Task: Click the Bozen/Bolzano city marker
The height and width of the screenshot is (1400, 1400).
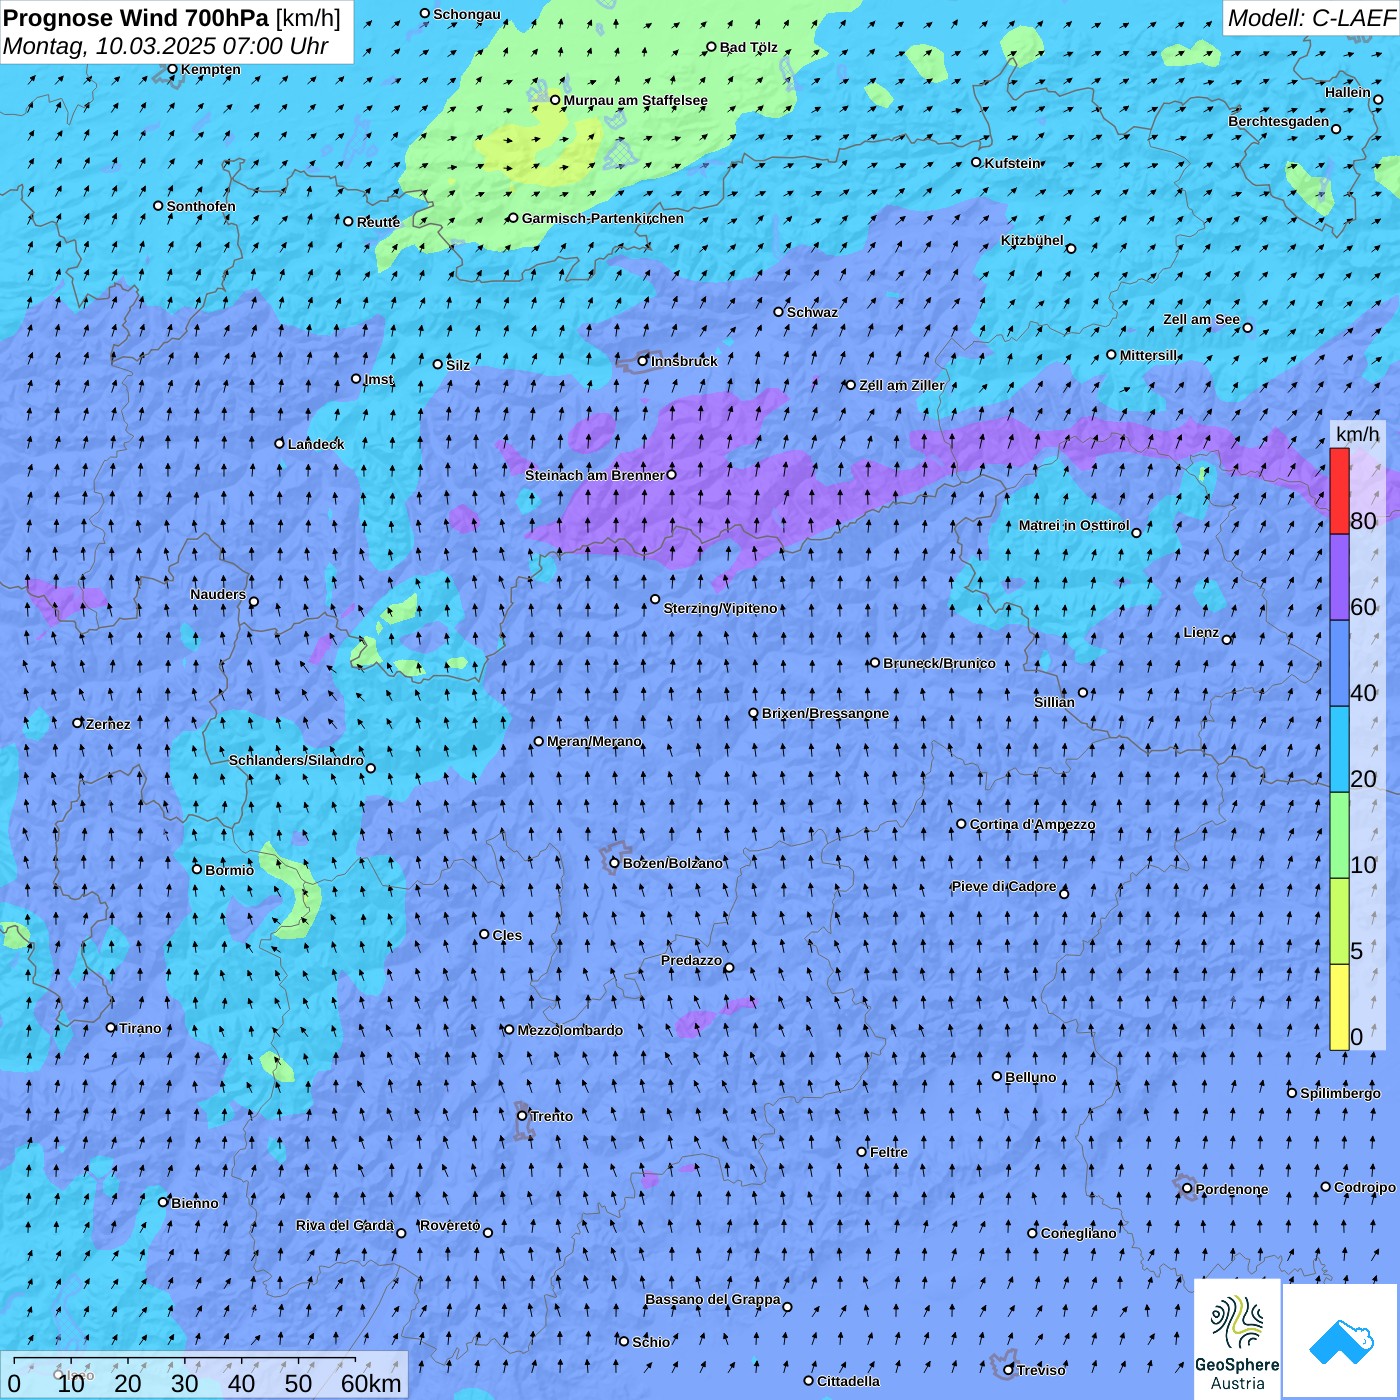Action: tap(615, 863)
